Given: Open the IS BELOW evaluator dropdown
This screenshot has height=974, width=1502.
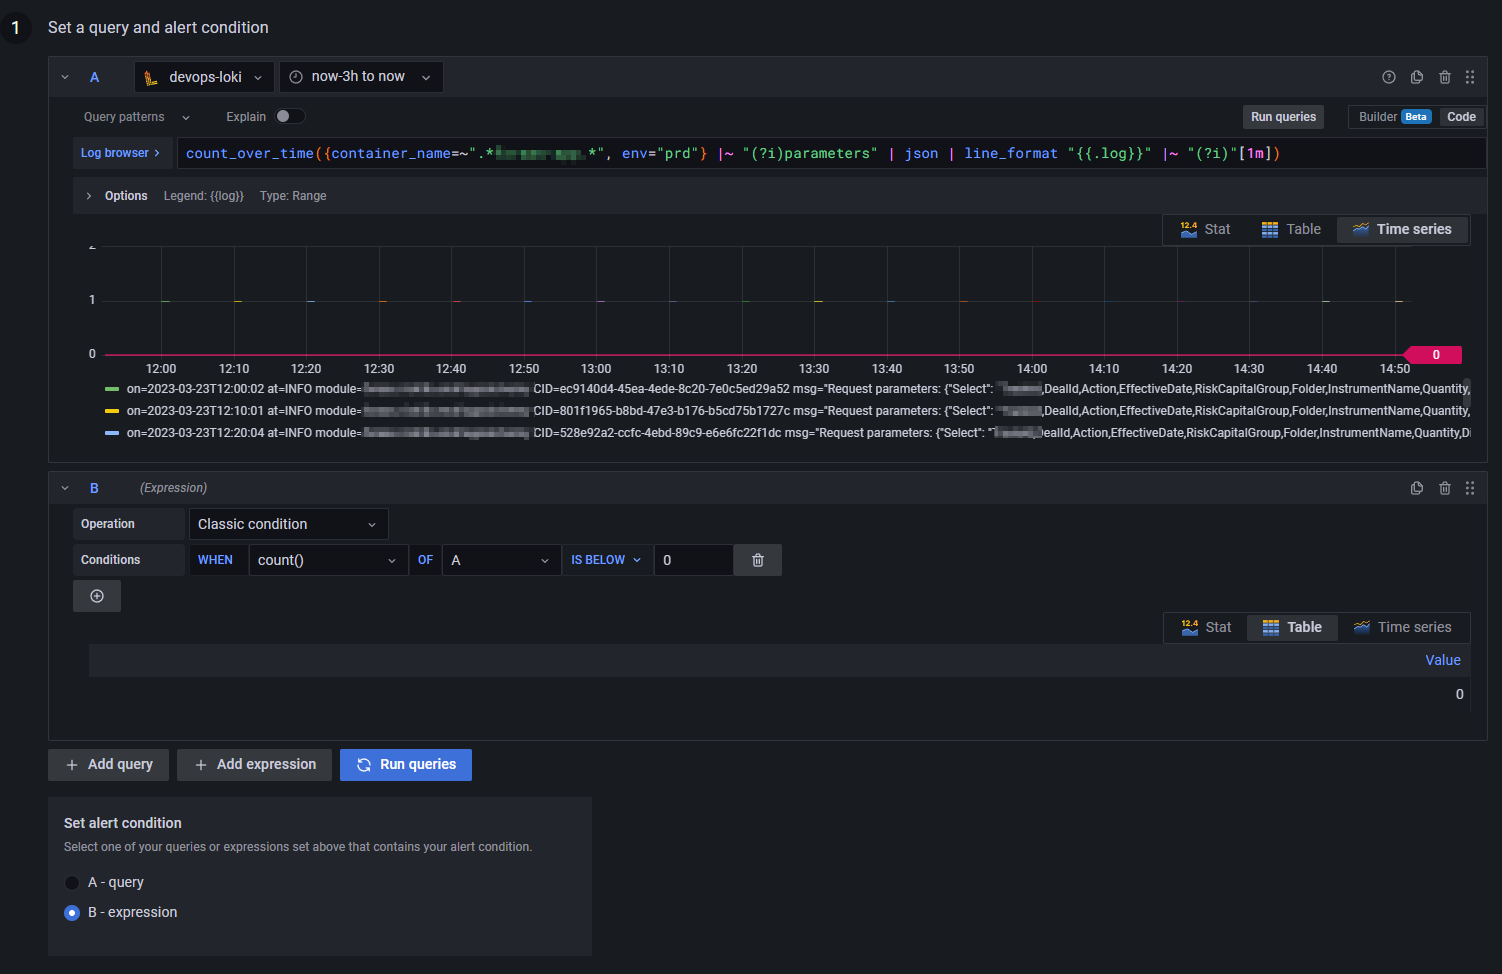Looking at the screenshot, I should (x=606, y=560).
